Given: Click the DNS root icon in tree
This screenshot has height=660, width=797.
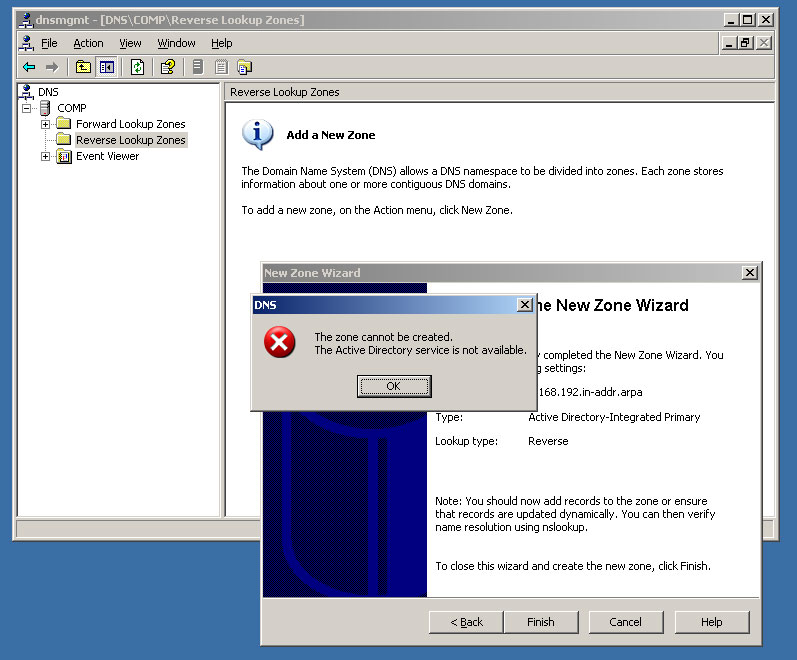Looking at the screenshot, I should (x=26, y=92).
